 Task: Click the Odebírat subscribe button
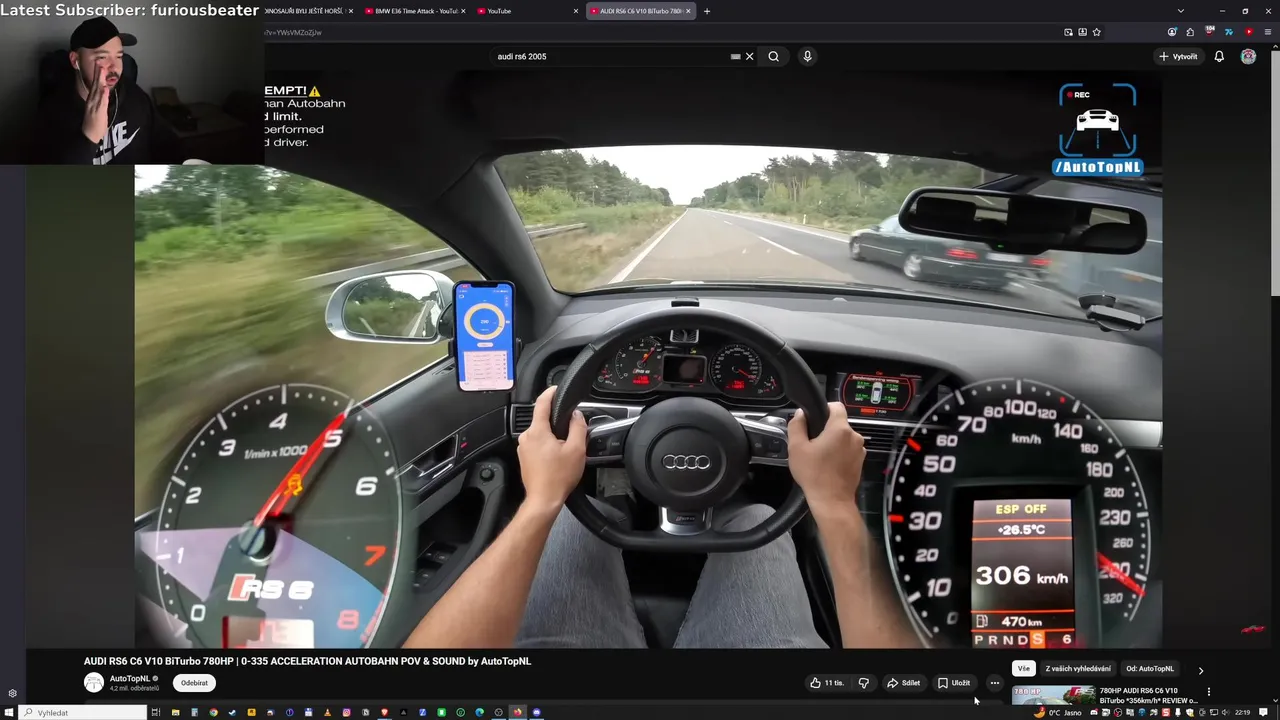(x=194, y=683)
